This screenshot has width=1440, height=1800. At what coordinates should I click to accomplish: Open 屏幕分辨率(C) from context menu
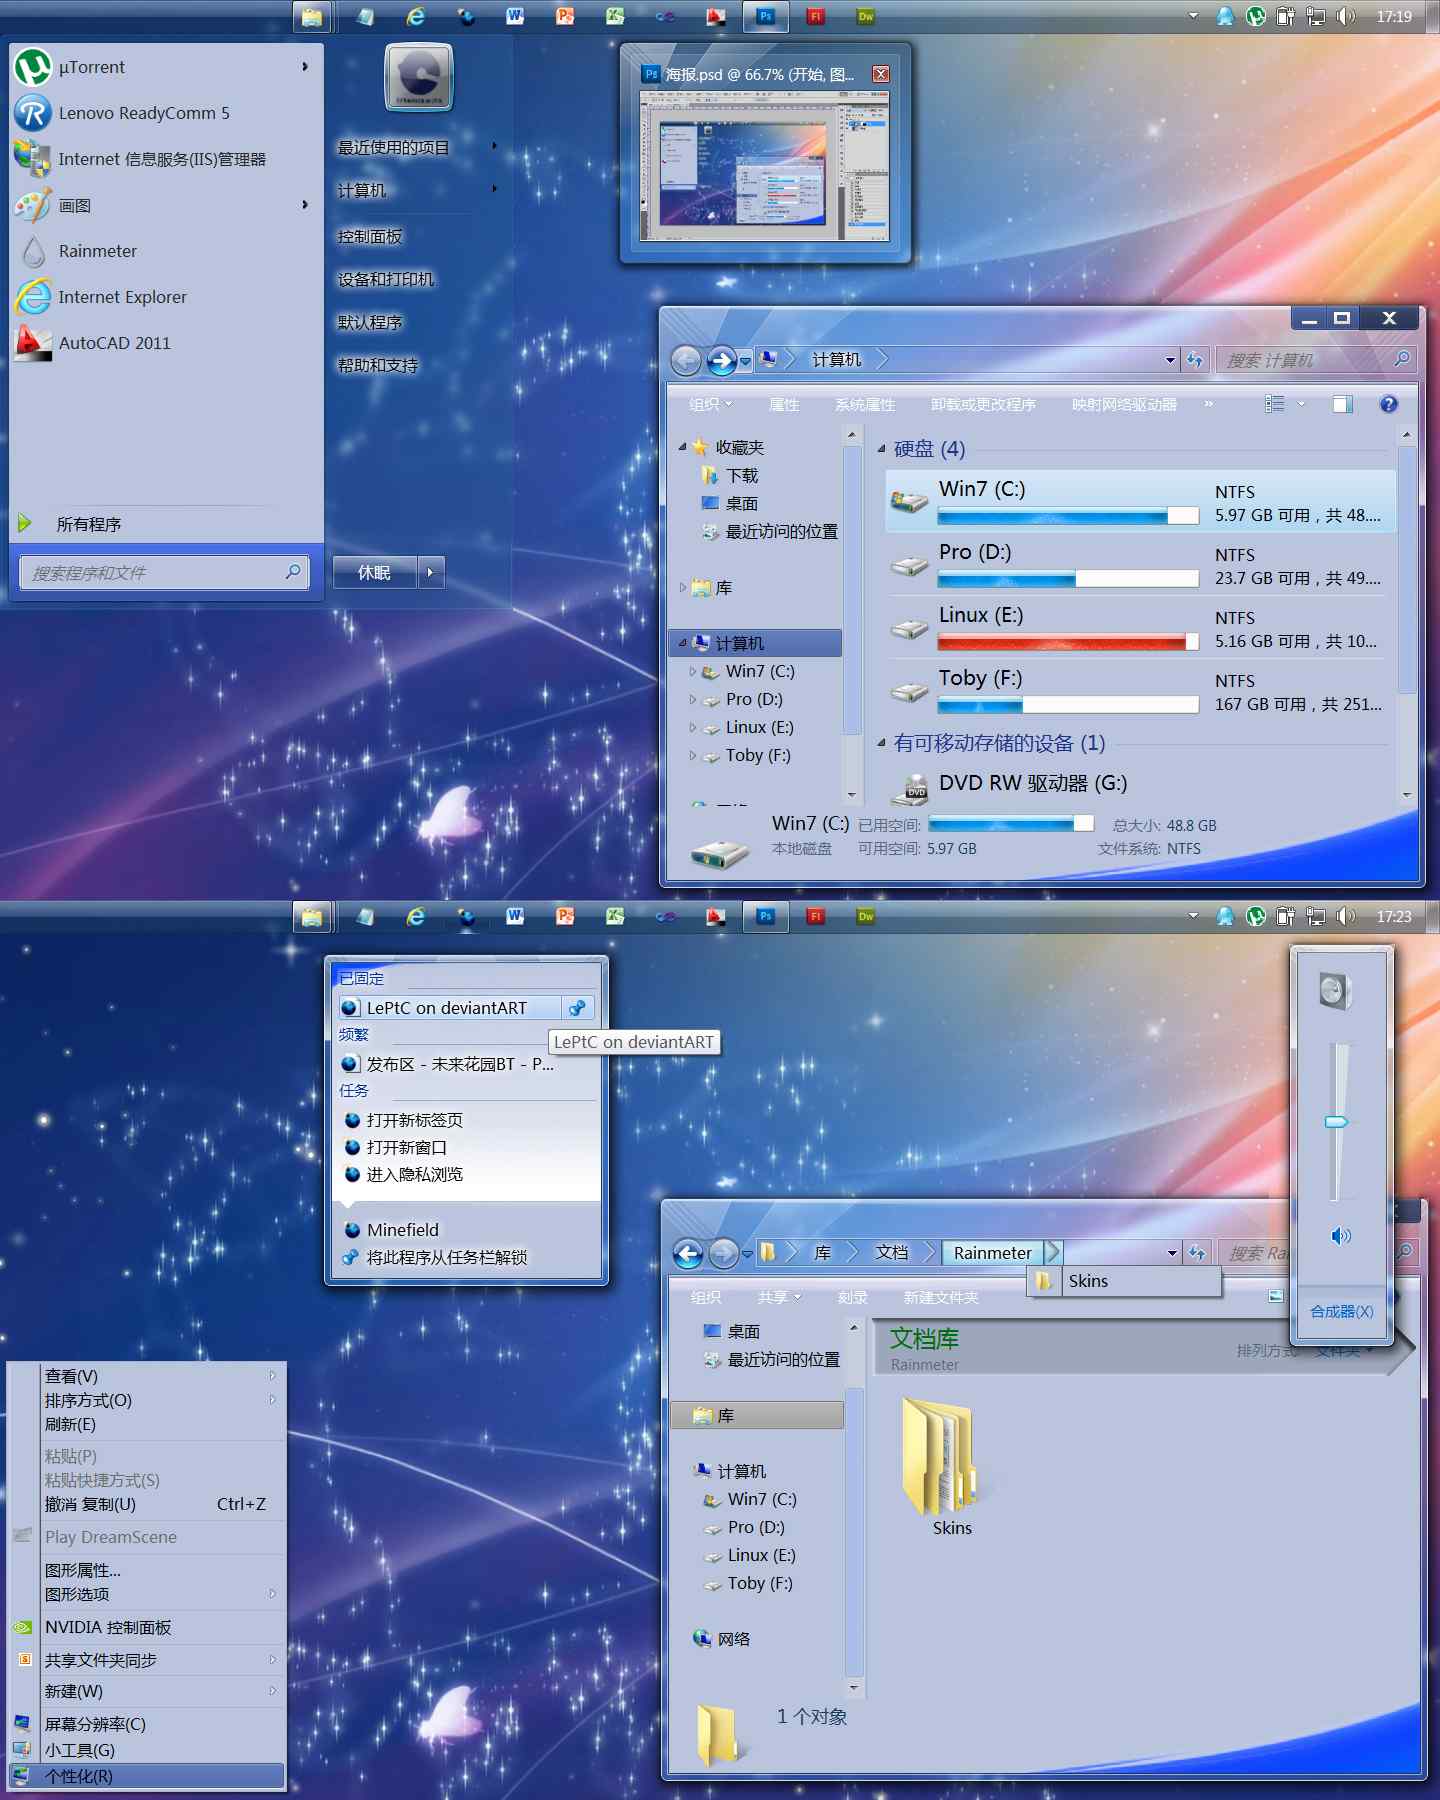point(146,1724)
